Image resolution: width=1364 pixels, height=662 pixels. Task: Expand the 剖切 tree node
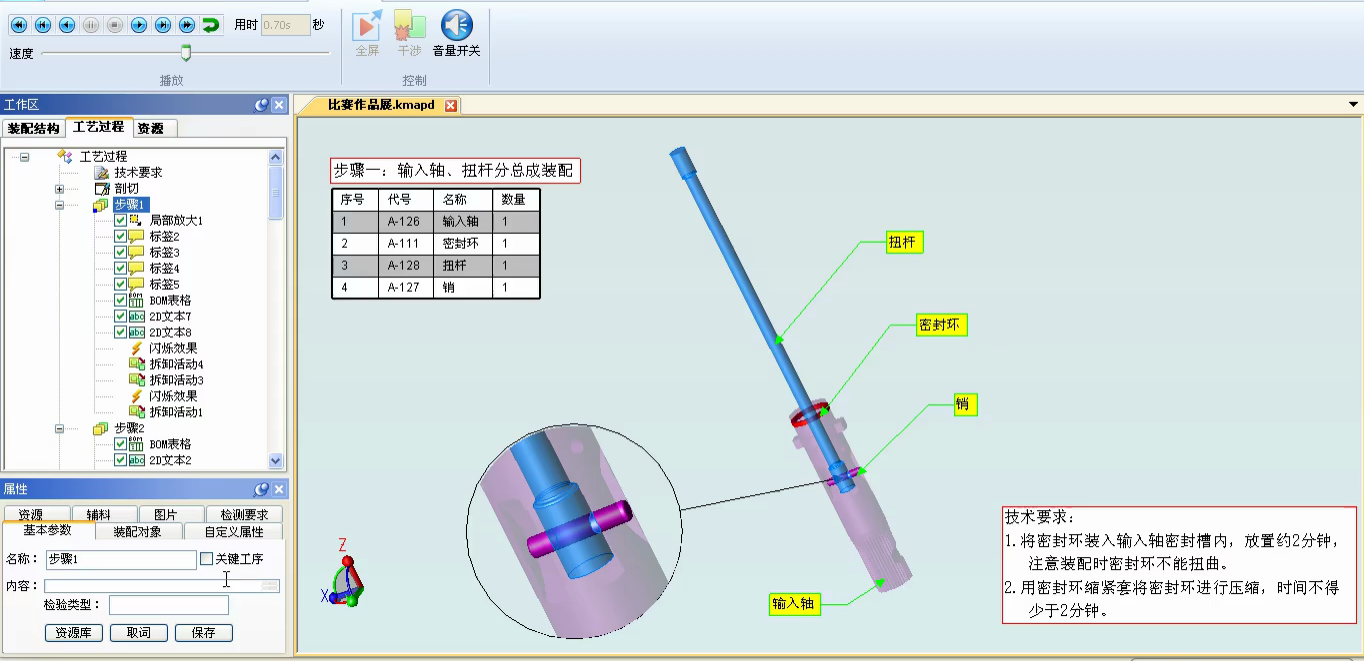click(60, 189)
